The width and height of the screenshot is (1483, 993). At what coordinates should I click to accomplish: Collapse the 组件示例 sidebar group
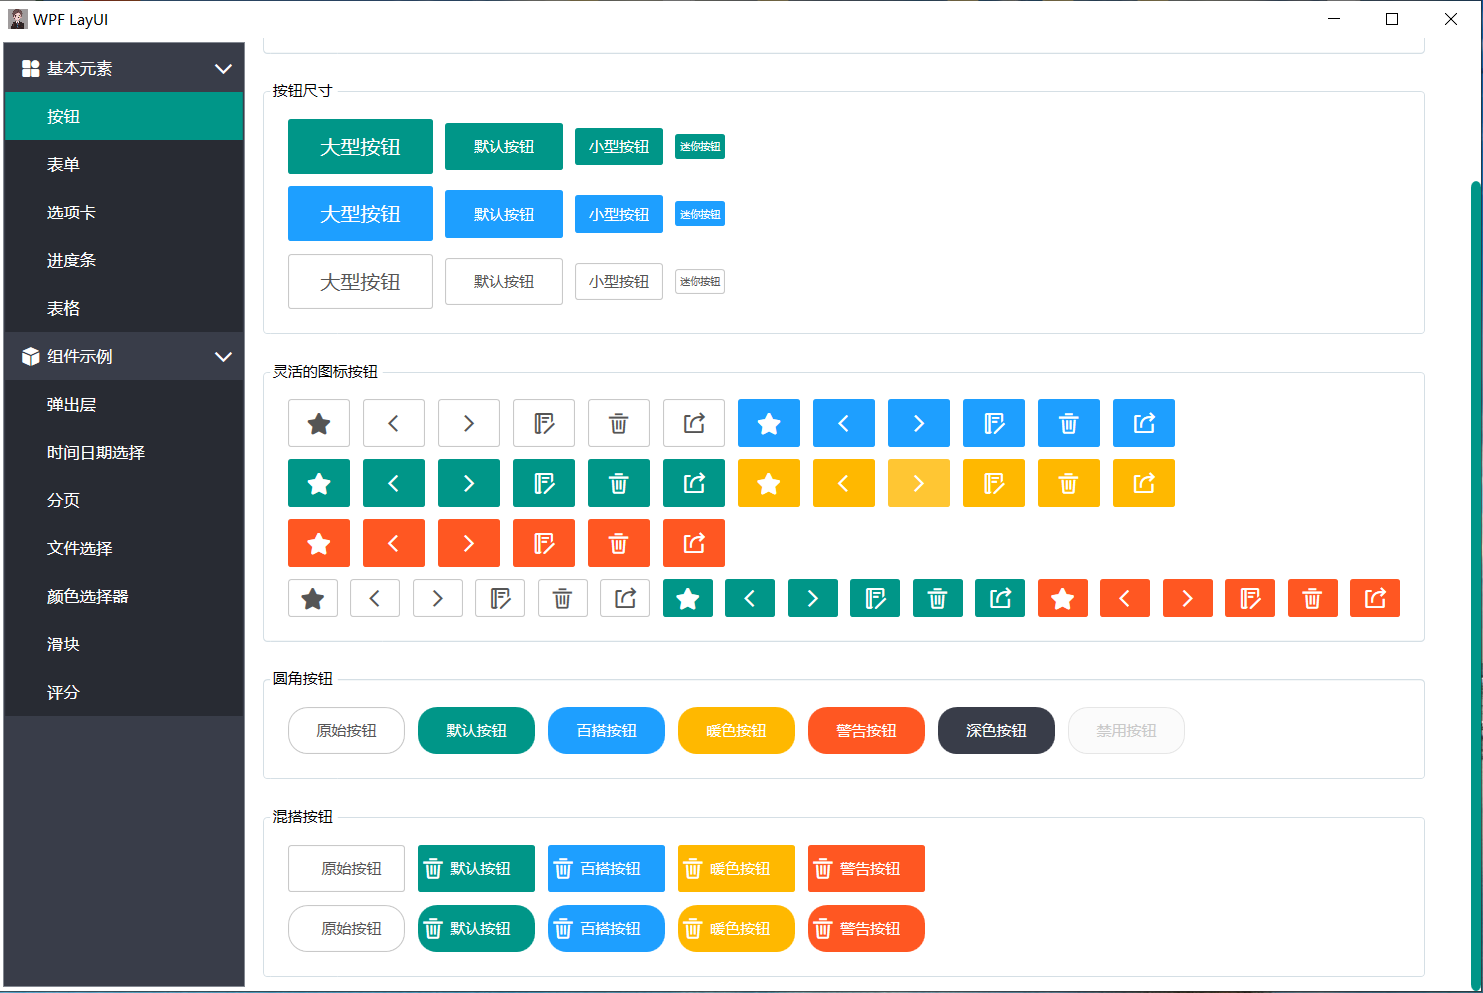[223, 357]
